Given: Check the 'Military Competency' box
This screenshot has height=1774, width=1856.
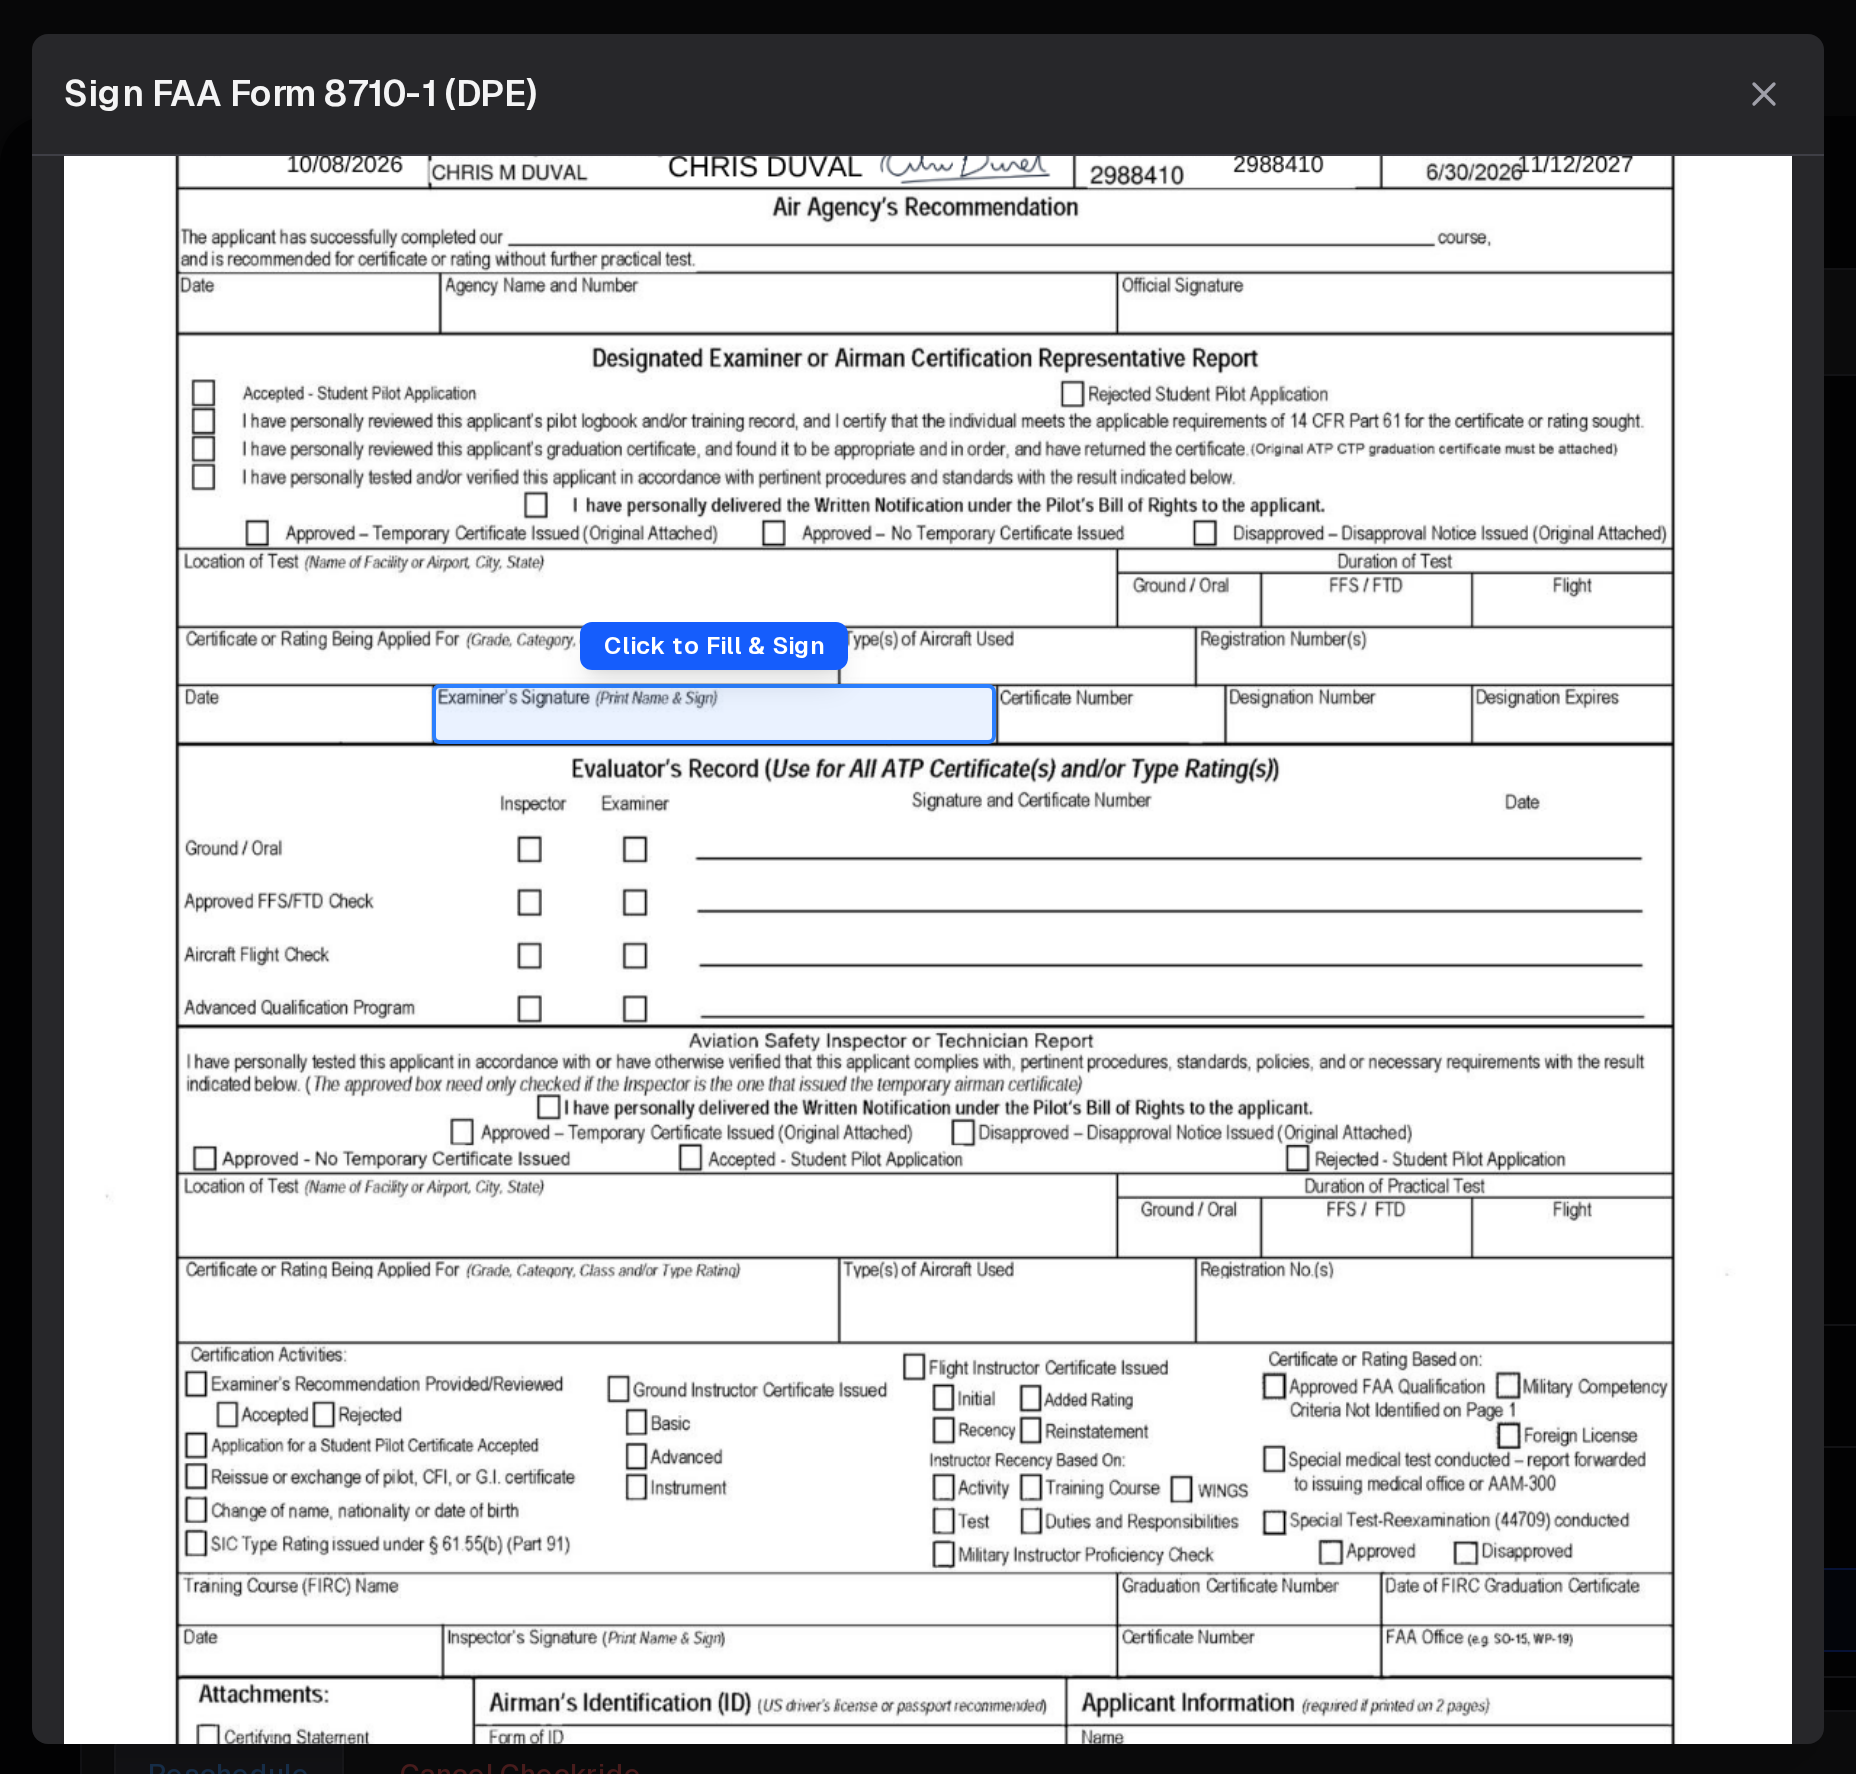Looking at the screenshot, I should pyautogui.click(x=1508, y=1386).
